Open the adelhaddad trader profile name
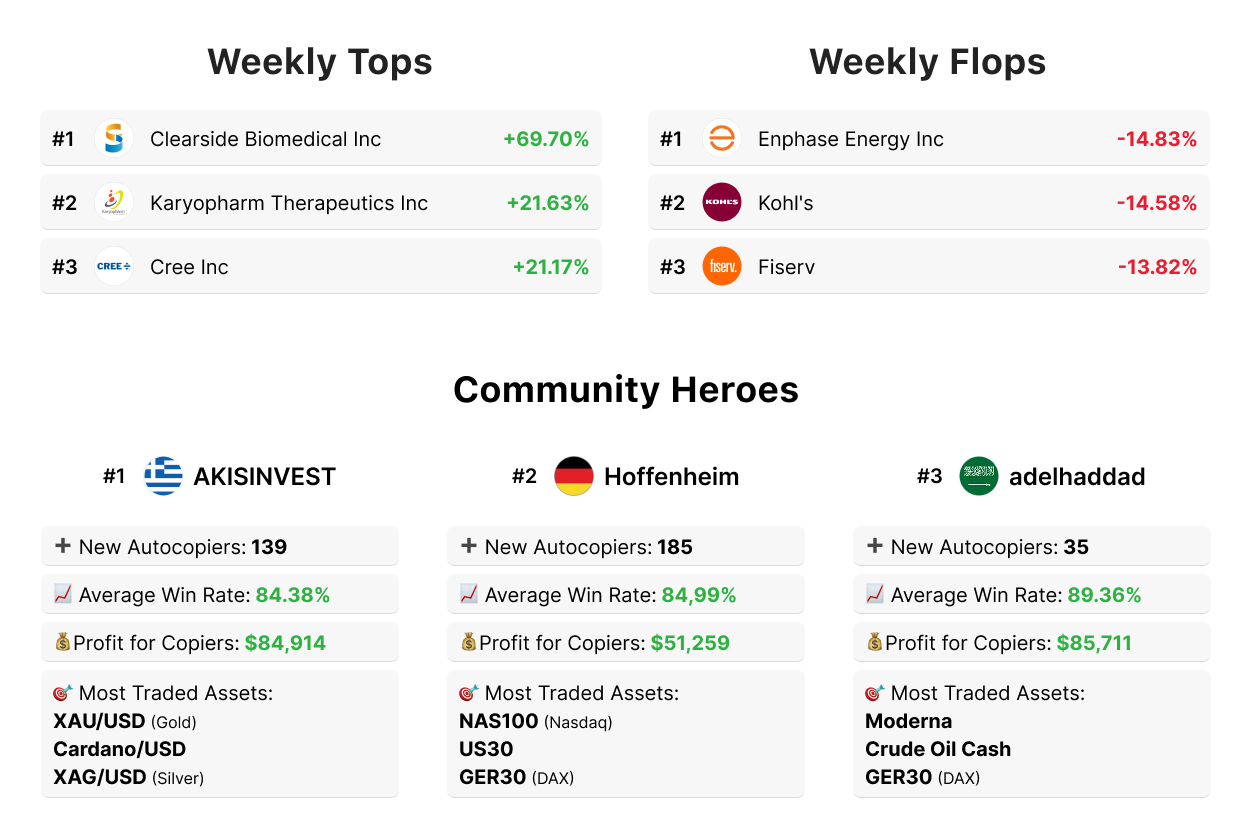1252x838 pixels. [x=1077, y=477]
